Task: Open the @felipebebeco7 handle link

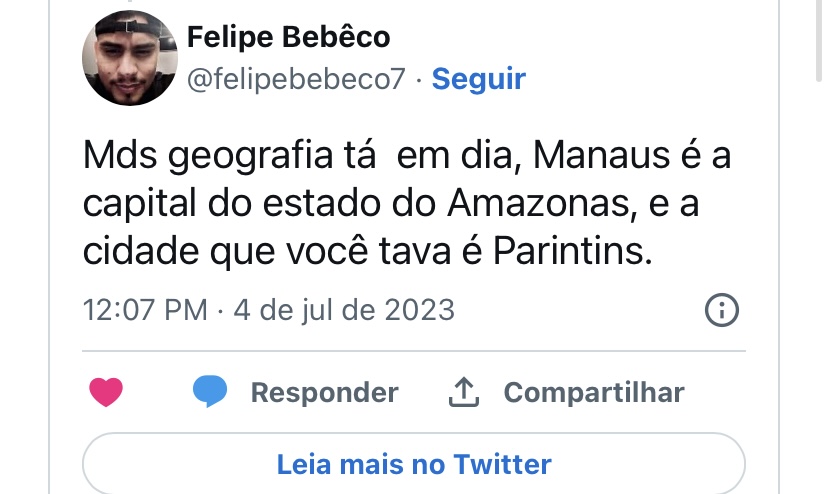Action: click(295, 80)
